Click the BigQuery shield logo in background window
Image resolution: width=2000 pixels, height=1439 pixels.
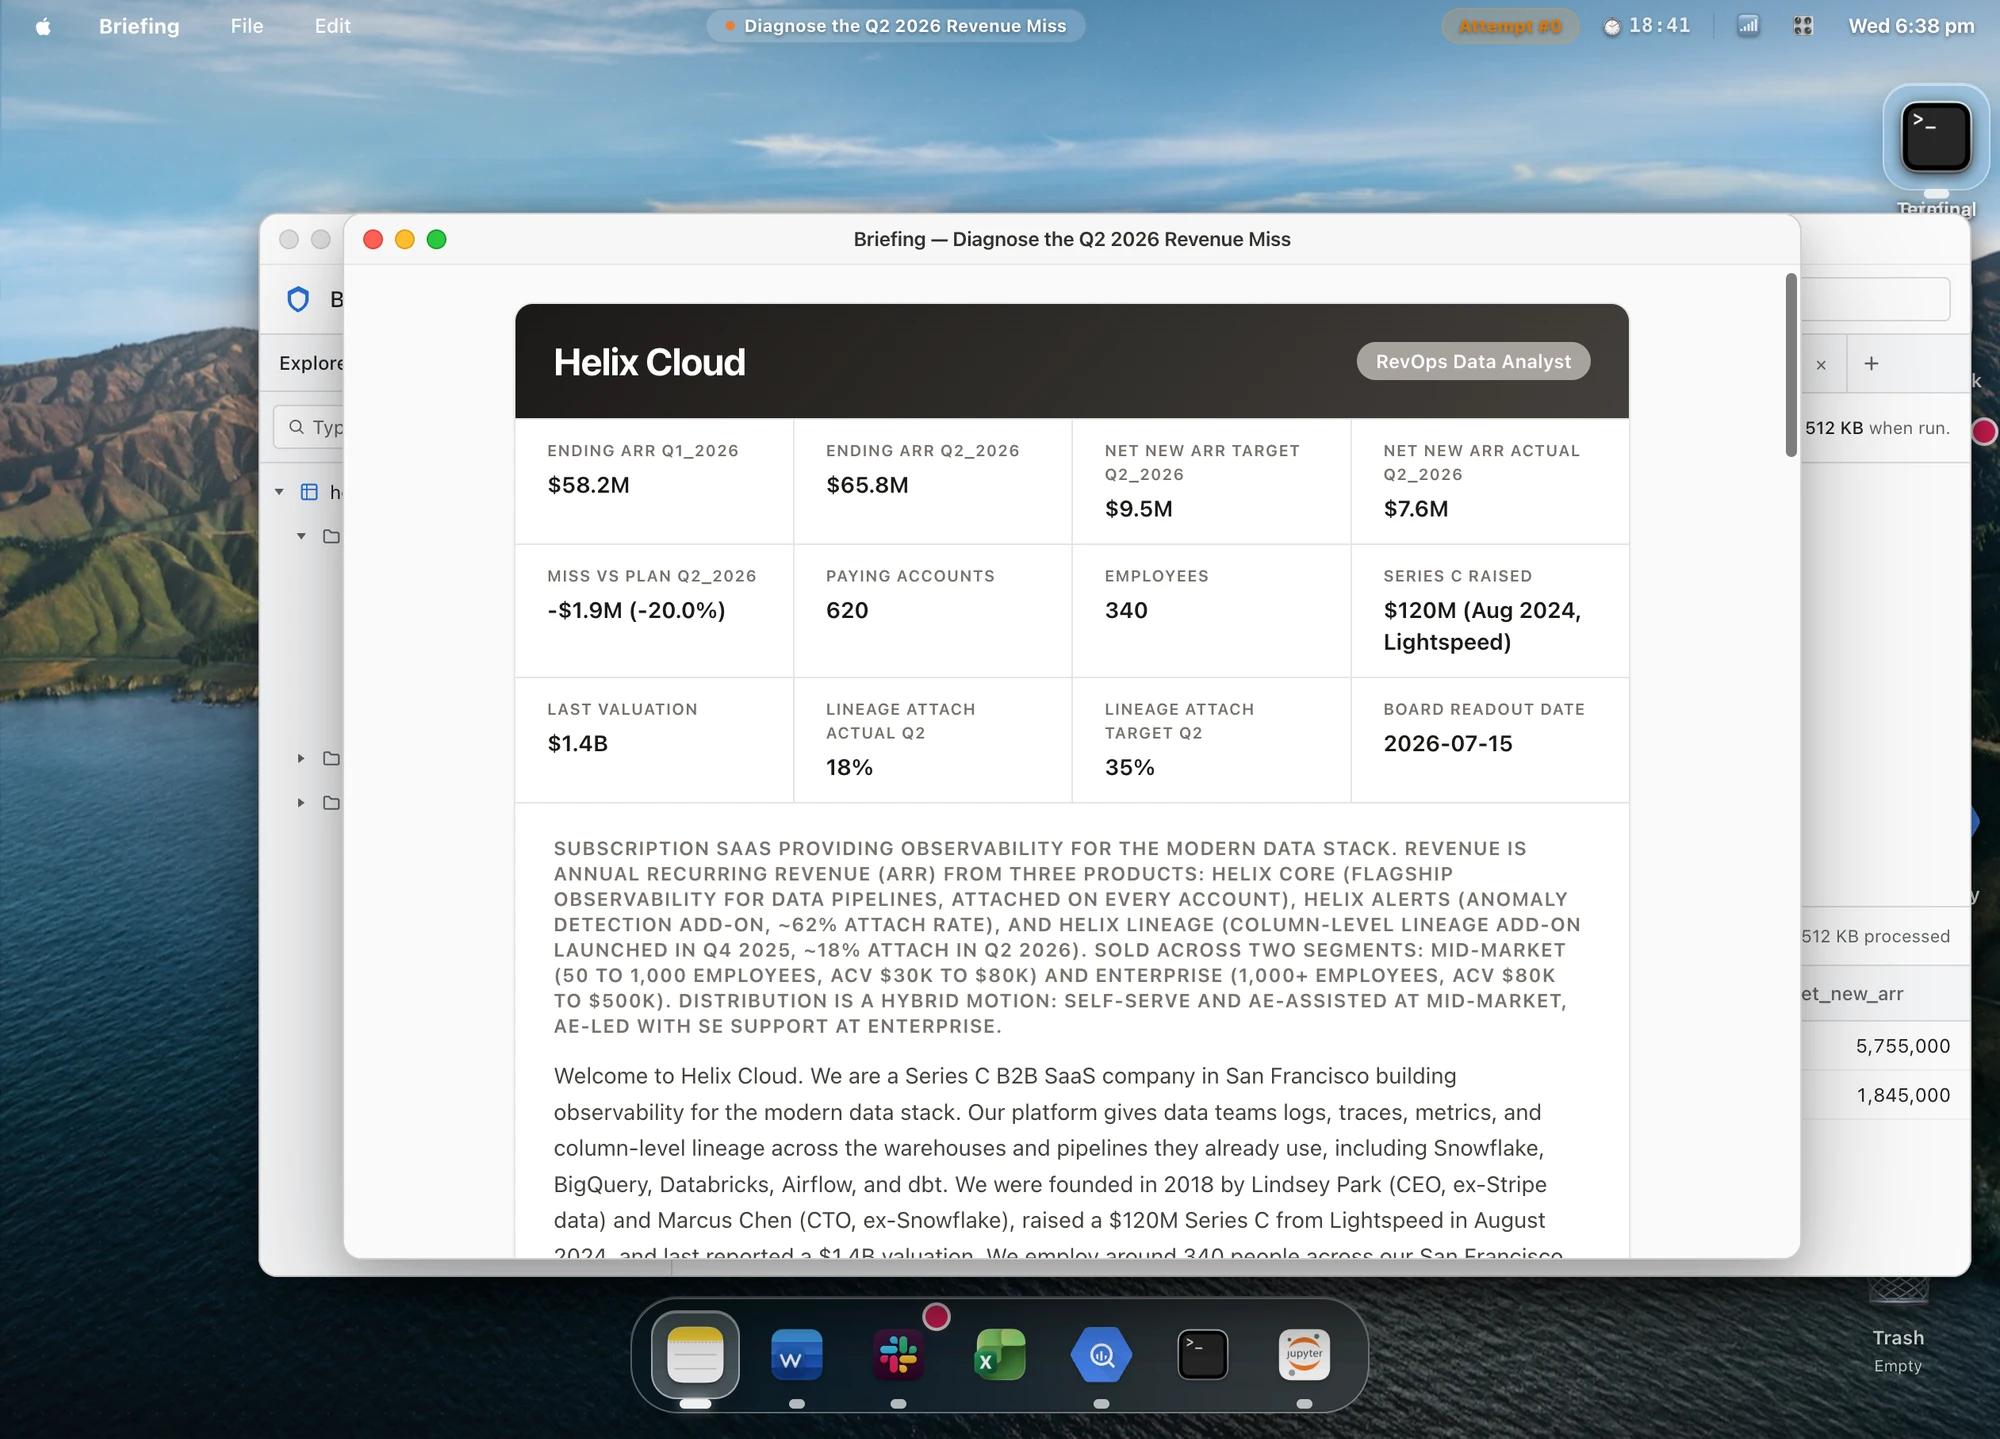point(298,299)
